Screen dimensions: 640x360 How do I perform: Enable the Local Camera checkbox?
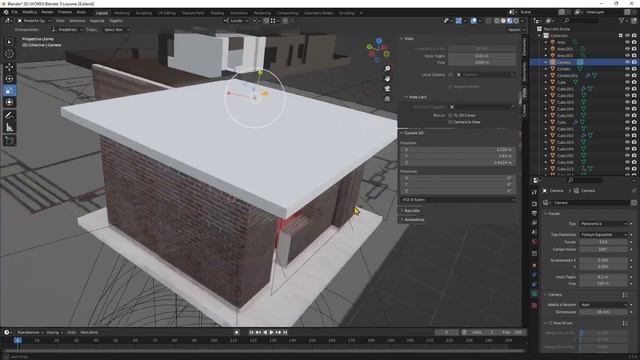pyautogui.click(x=451, y=75)
